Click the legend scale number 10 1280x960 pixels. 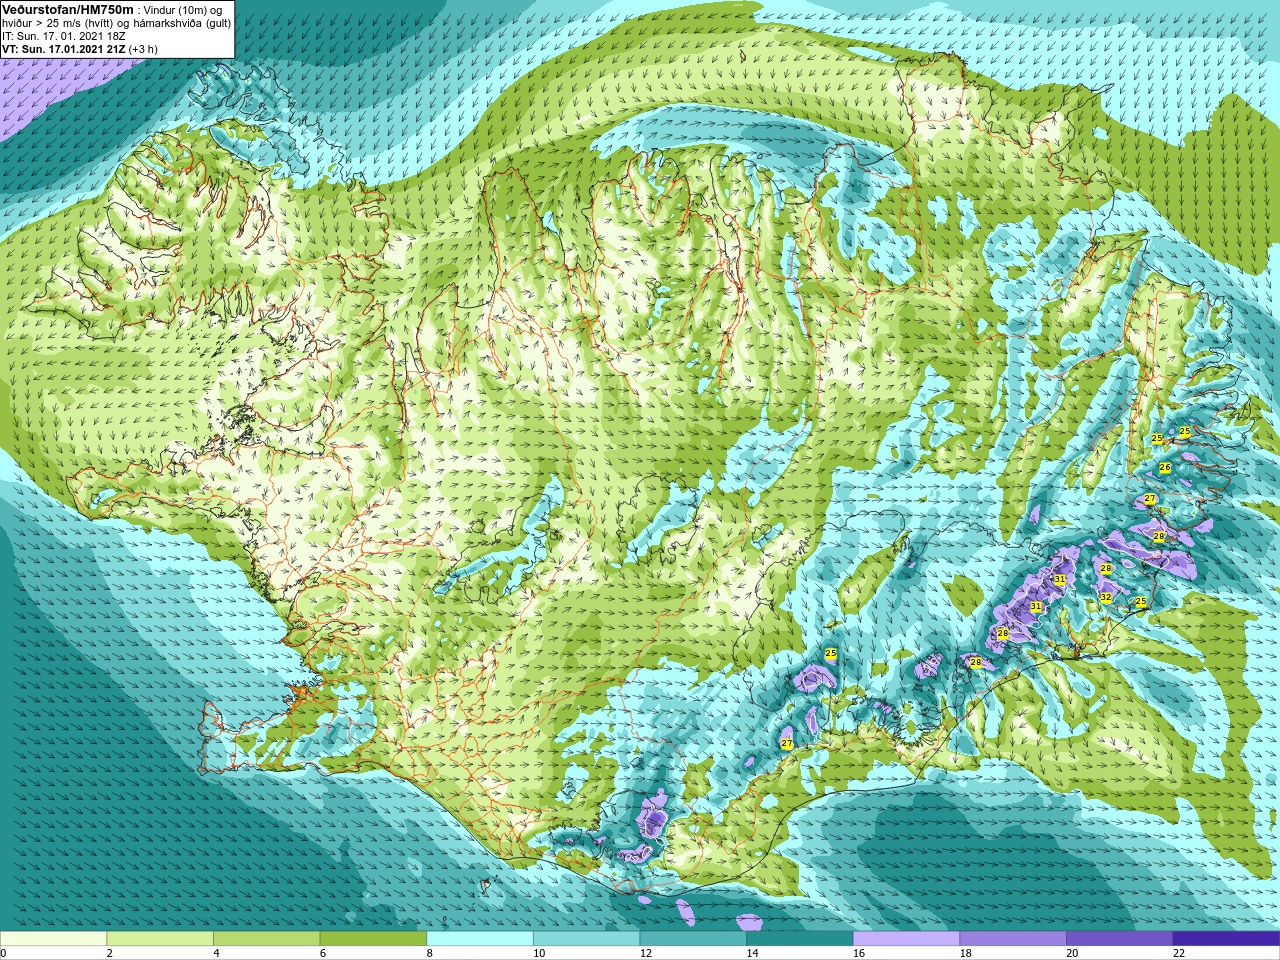[x=539, y=953]
